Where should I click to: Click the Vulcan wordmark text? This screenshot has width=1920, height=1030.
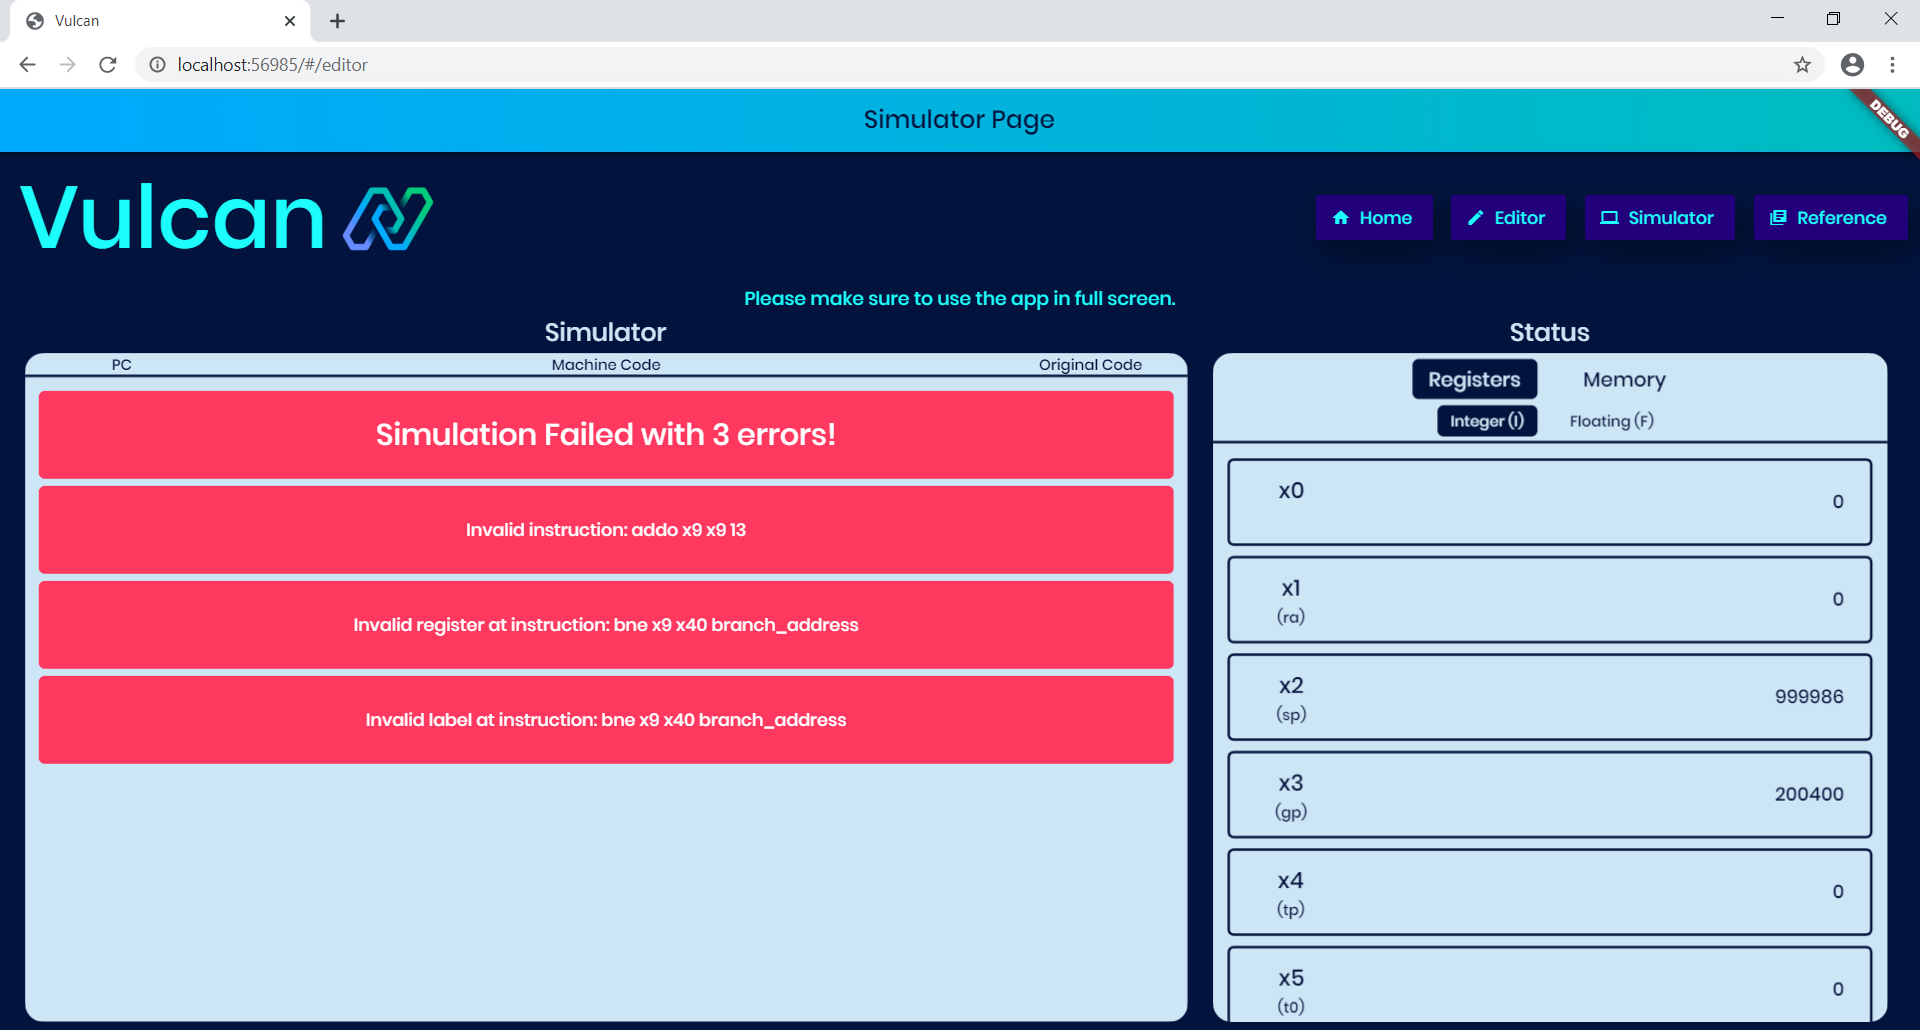(173, 217)
